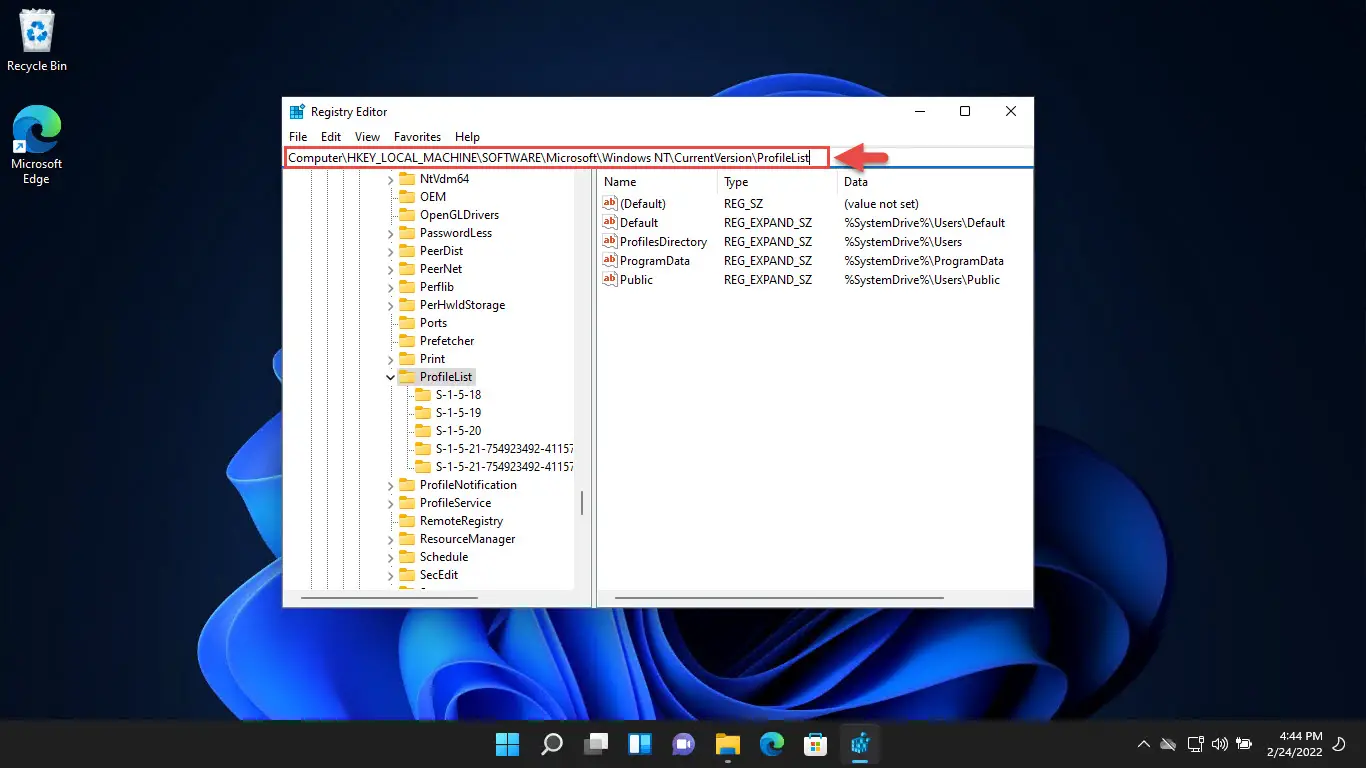Open Widgets icon on taskbar

click(x=640, y=744)
